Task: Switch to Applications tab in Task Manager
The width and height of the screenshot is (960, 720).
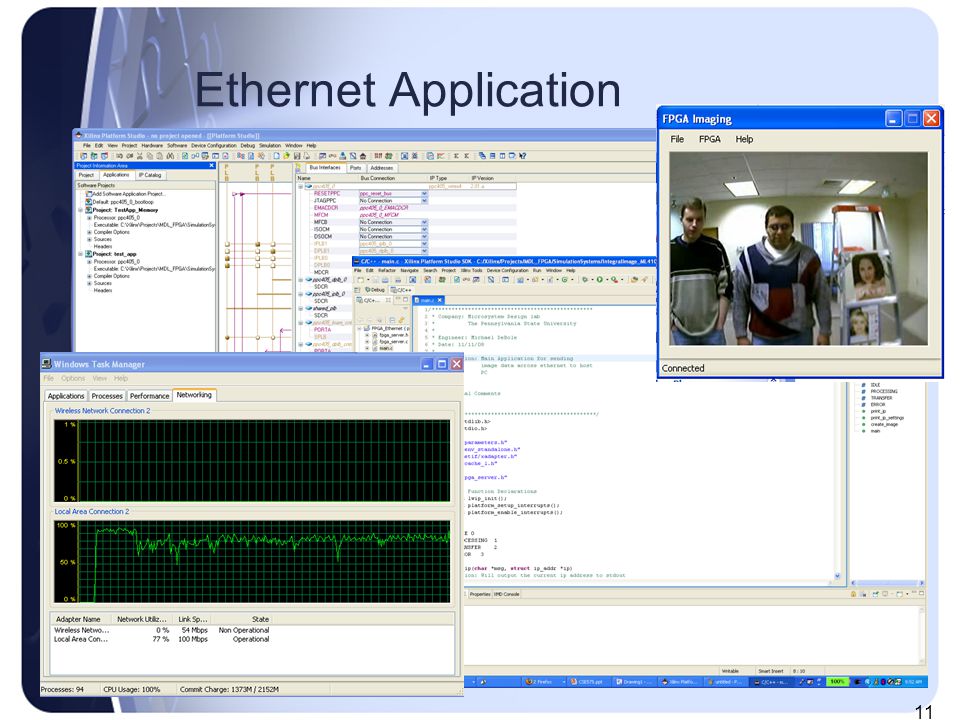Action: (x=66, y=396)
